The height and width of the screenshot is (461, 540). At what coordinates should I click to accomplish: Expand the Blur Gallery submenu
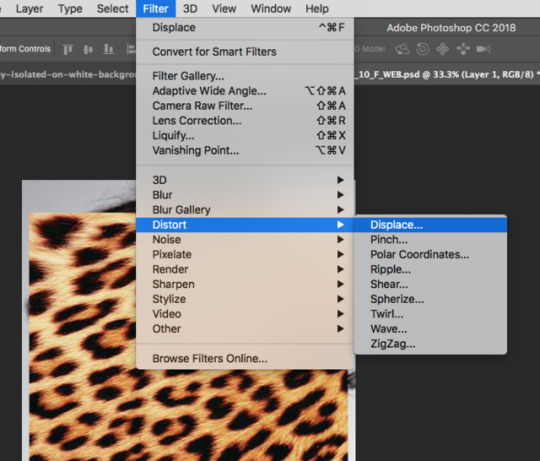pos(245,210)
